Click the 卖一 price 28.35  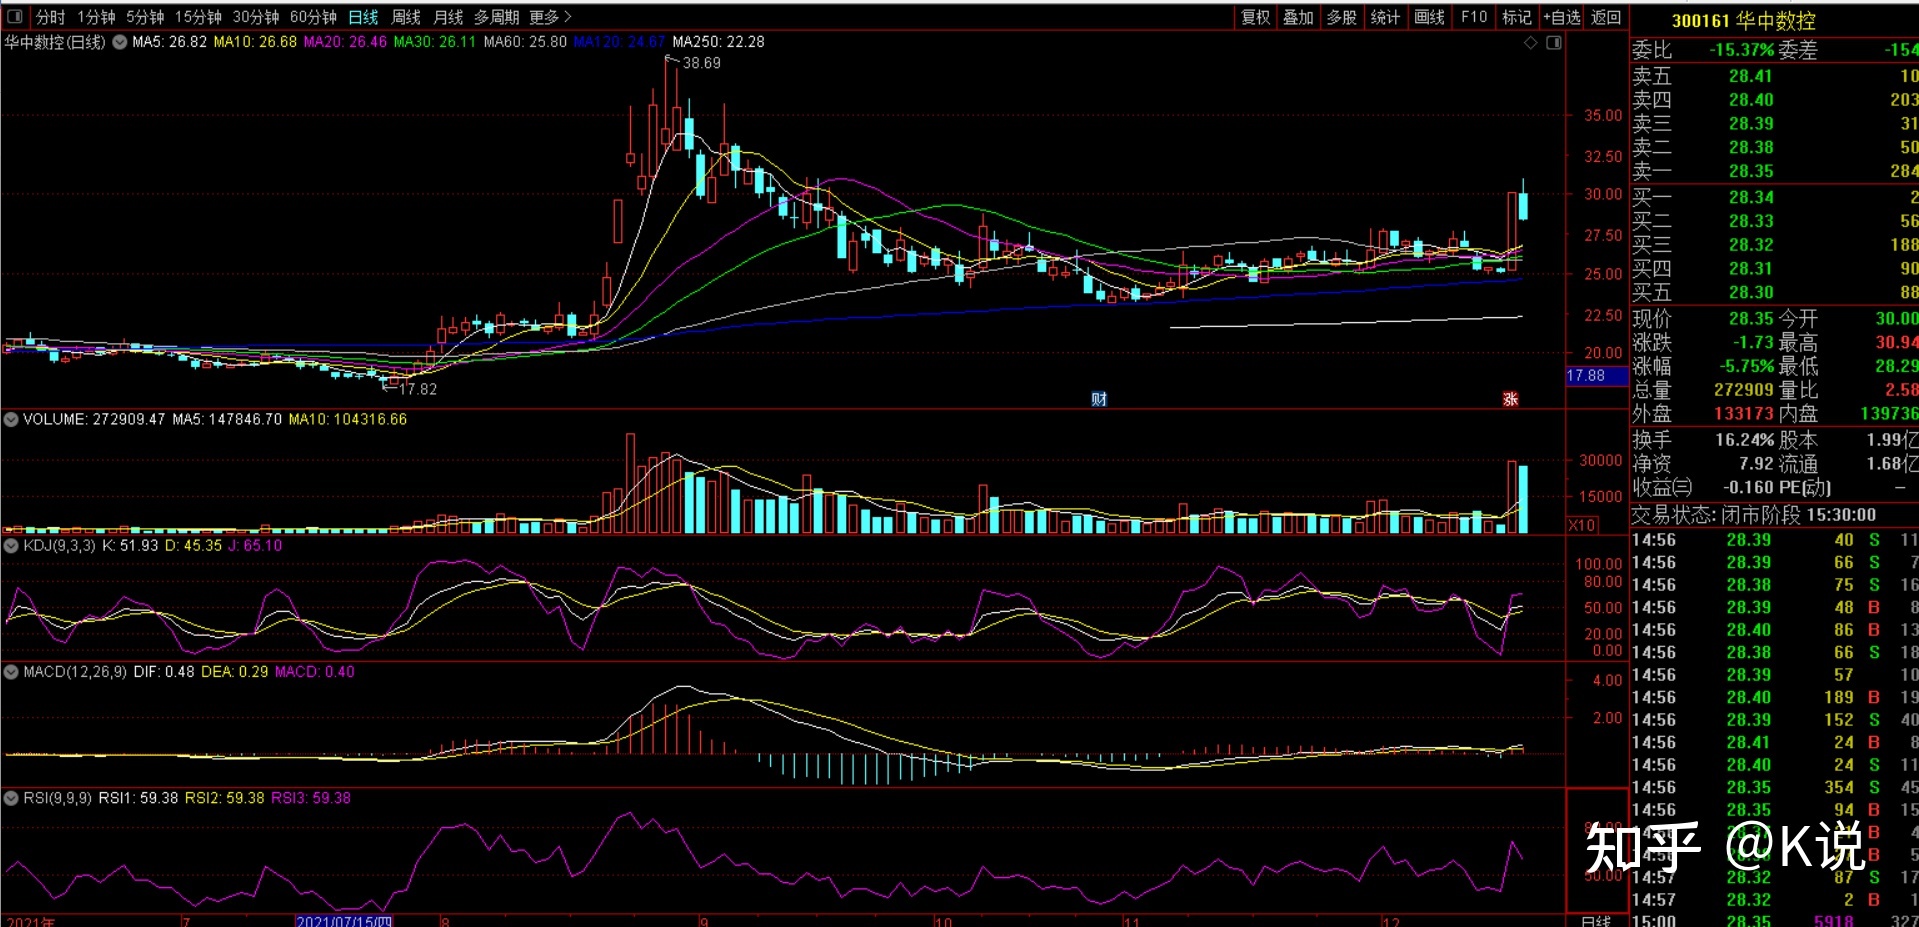(x=1751, y=171)
